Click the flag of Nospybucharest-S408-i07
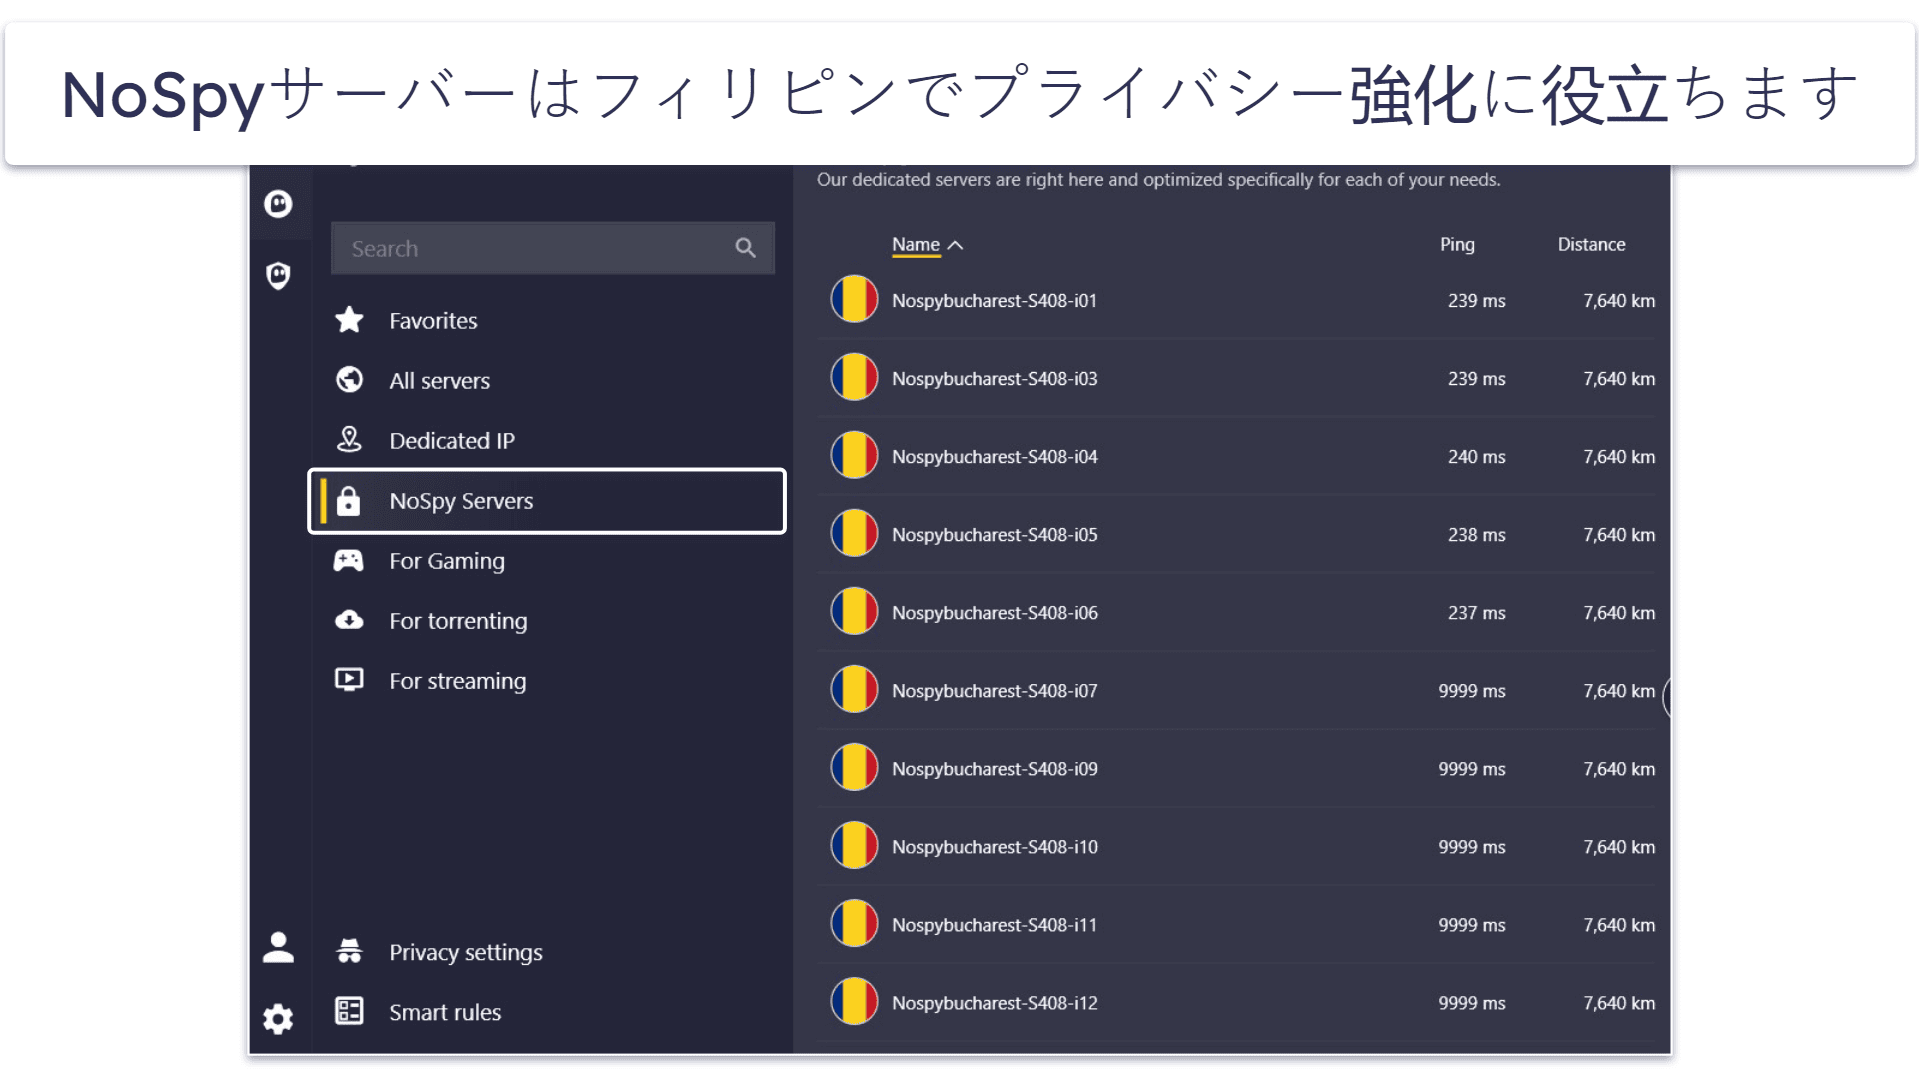This screenshot has width=1919, height=1079. [854, 689]
